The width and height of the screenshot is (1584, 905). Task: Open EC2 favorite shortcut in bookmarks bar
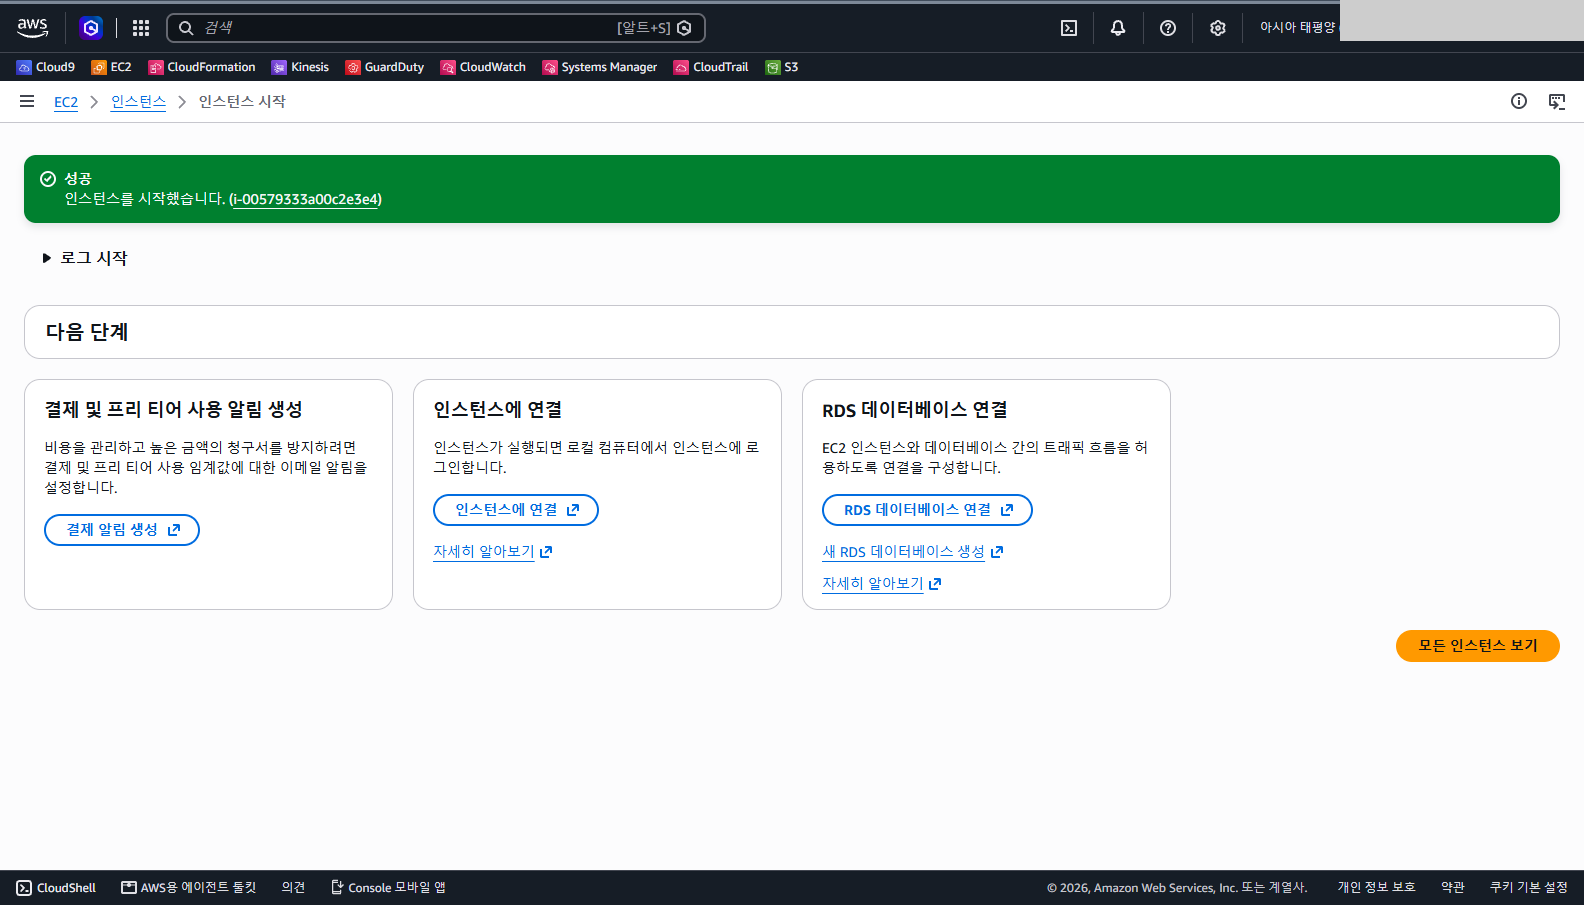pyautogui.click(x=111, y=67)
